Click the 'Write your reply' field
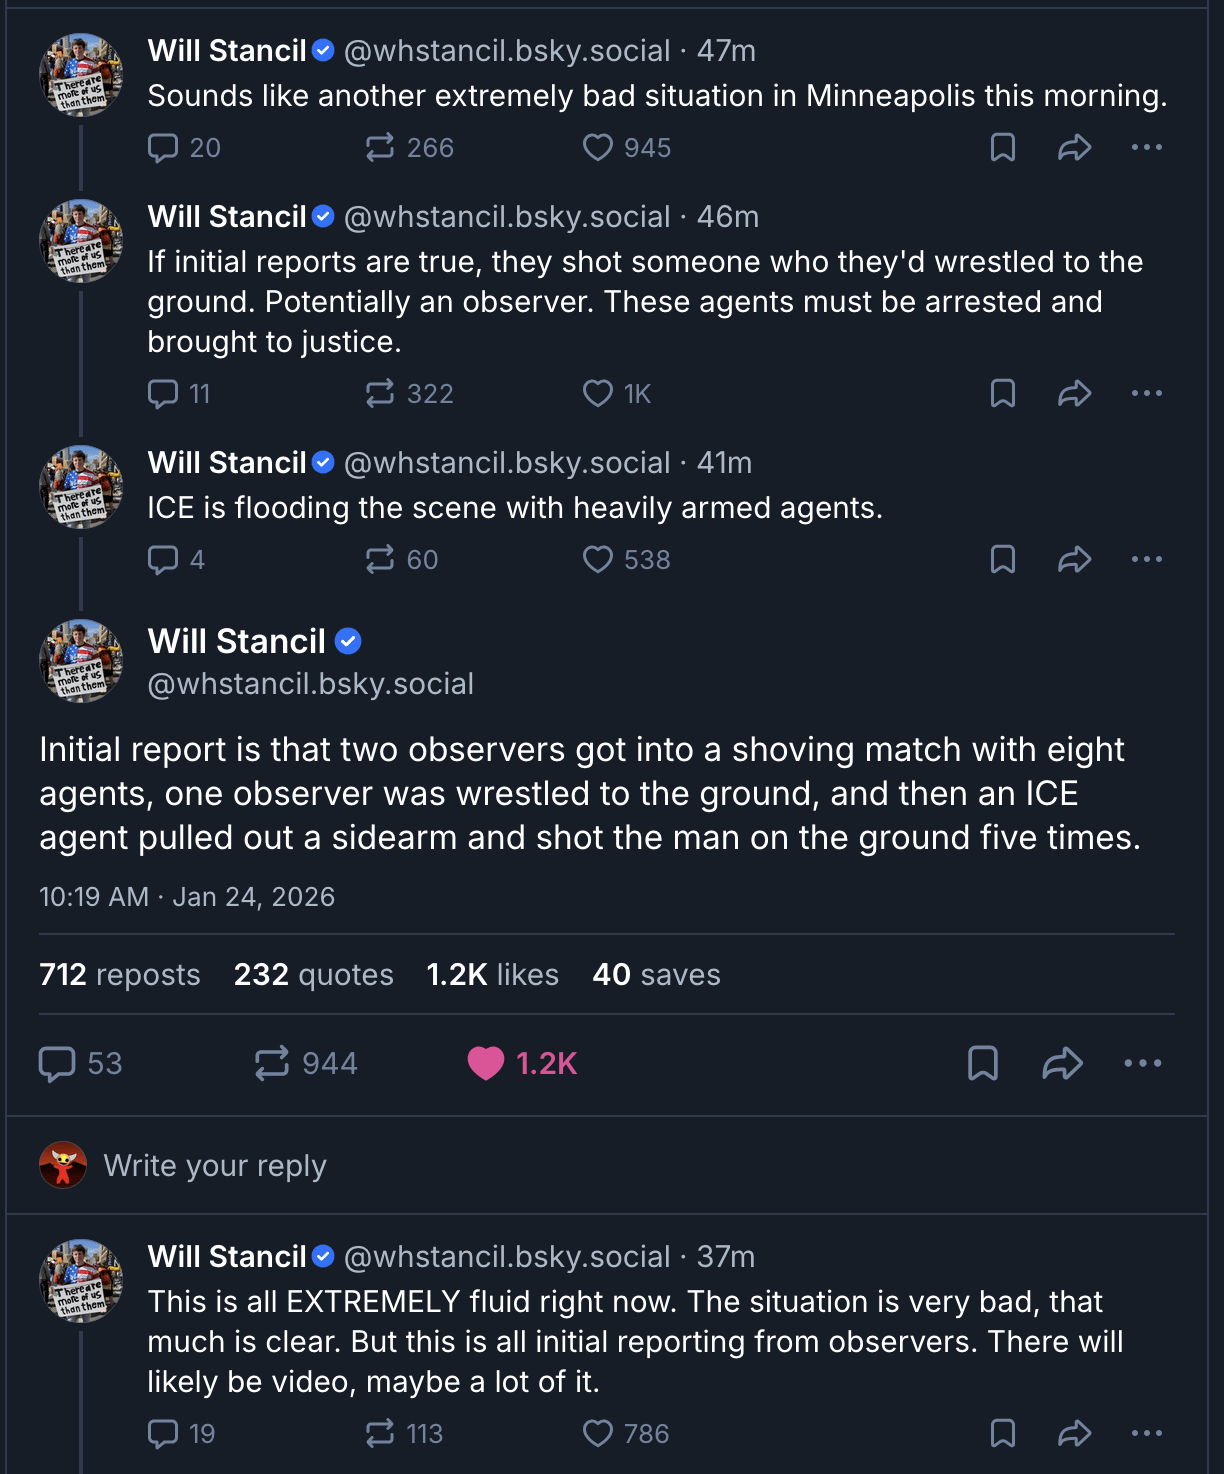 tap(215, 1166)
